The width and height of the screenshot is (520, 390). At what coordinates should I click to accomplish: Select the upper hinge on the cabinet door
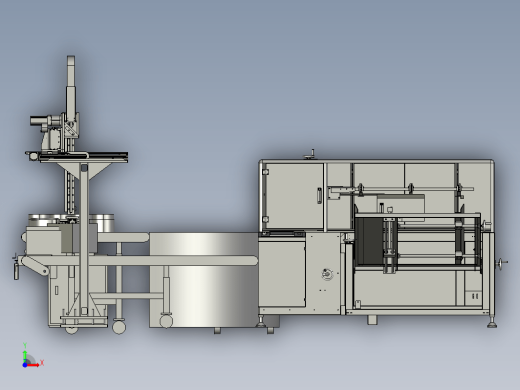(266, 172)
